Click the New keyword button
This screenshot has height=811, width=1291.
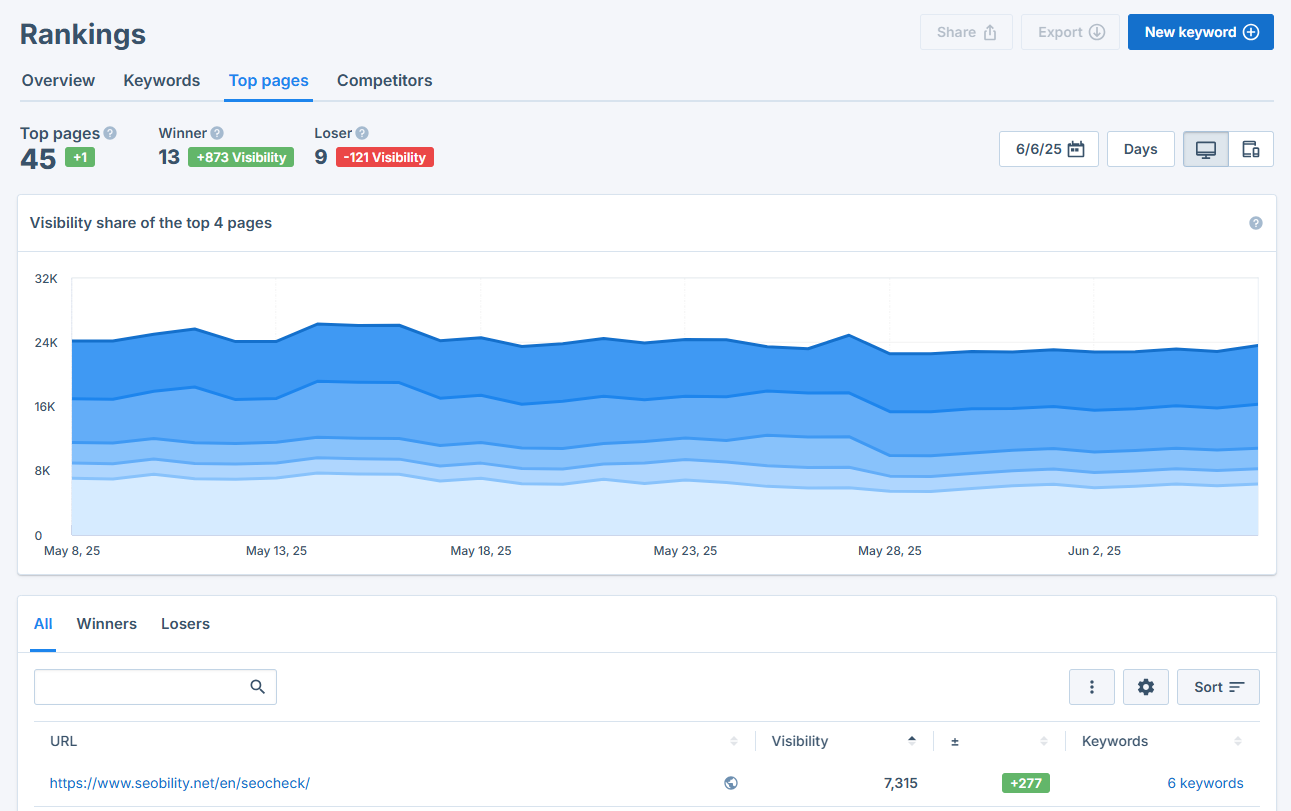(x=1200, y=32)
